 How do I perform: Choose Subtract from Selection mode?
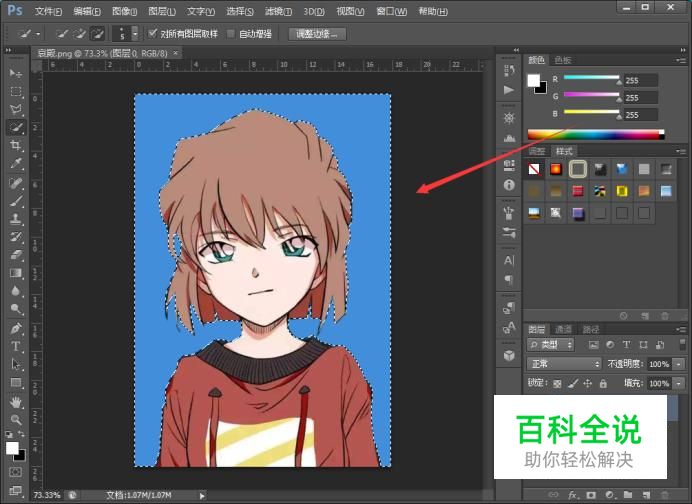point(97,33)
